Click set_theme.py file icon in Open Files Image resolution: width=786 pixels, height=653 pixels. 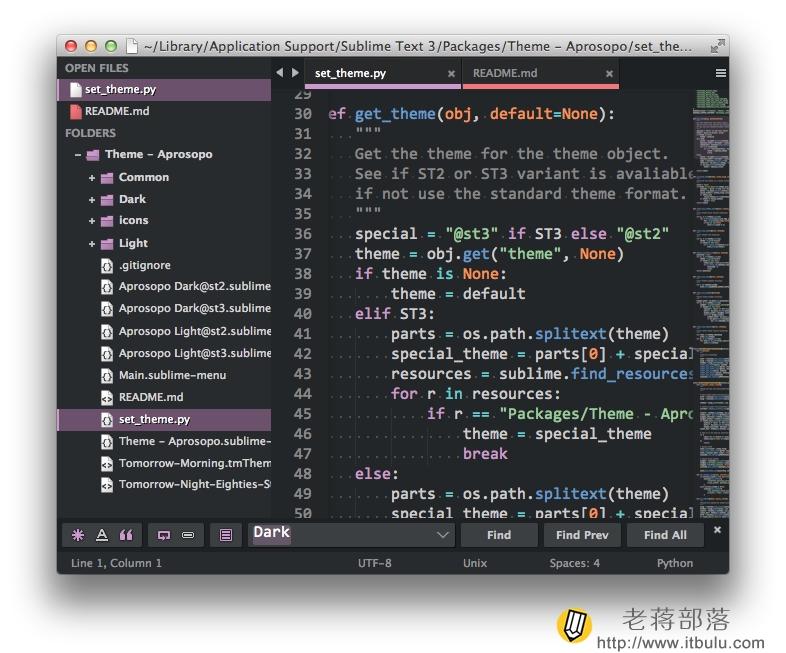(x=76, y=90)
